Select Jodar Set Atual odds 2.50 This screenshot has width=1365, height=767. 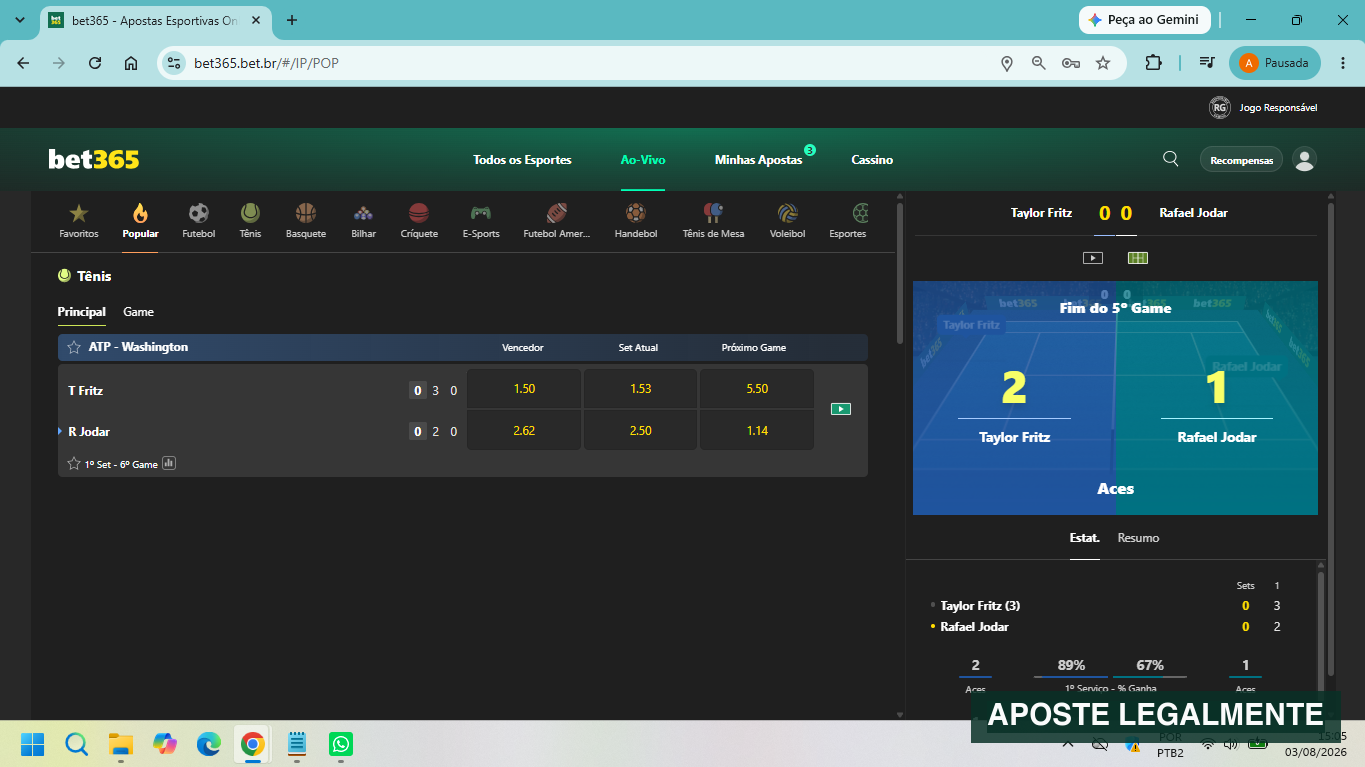(641, 431)
